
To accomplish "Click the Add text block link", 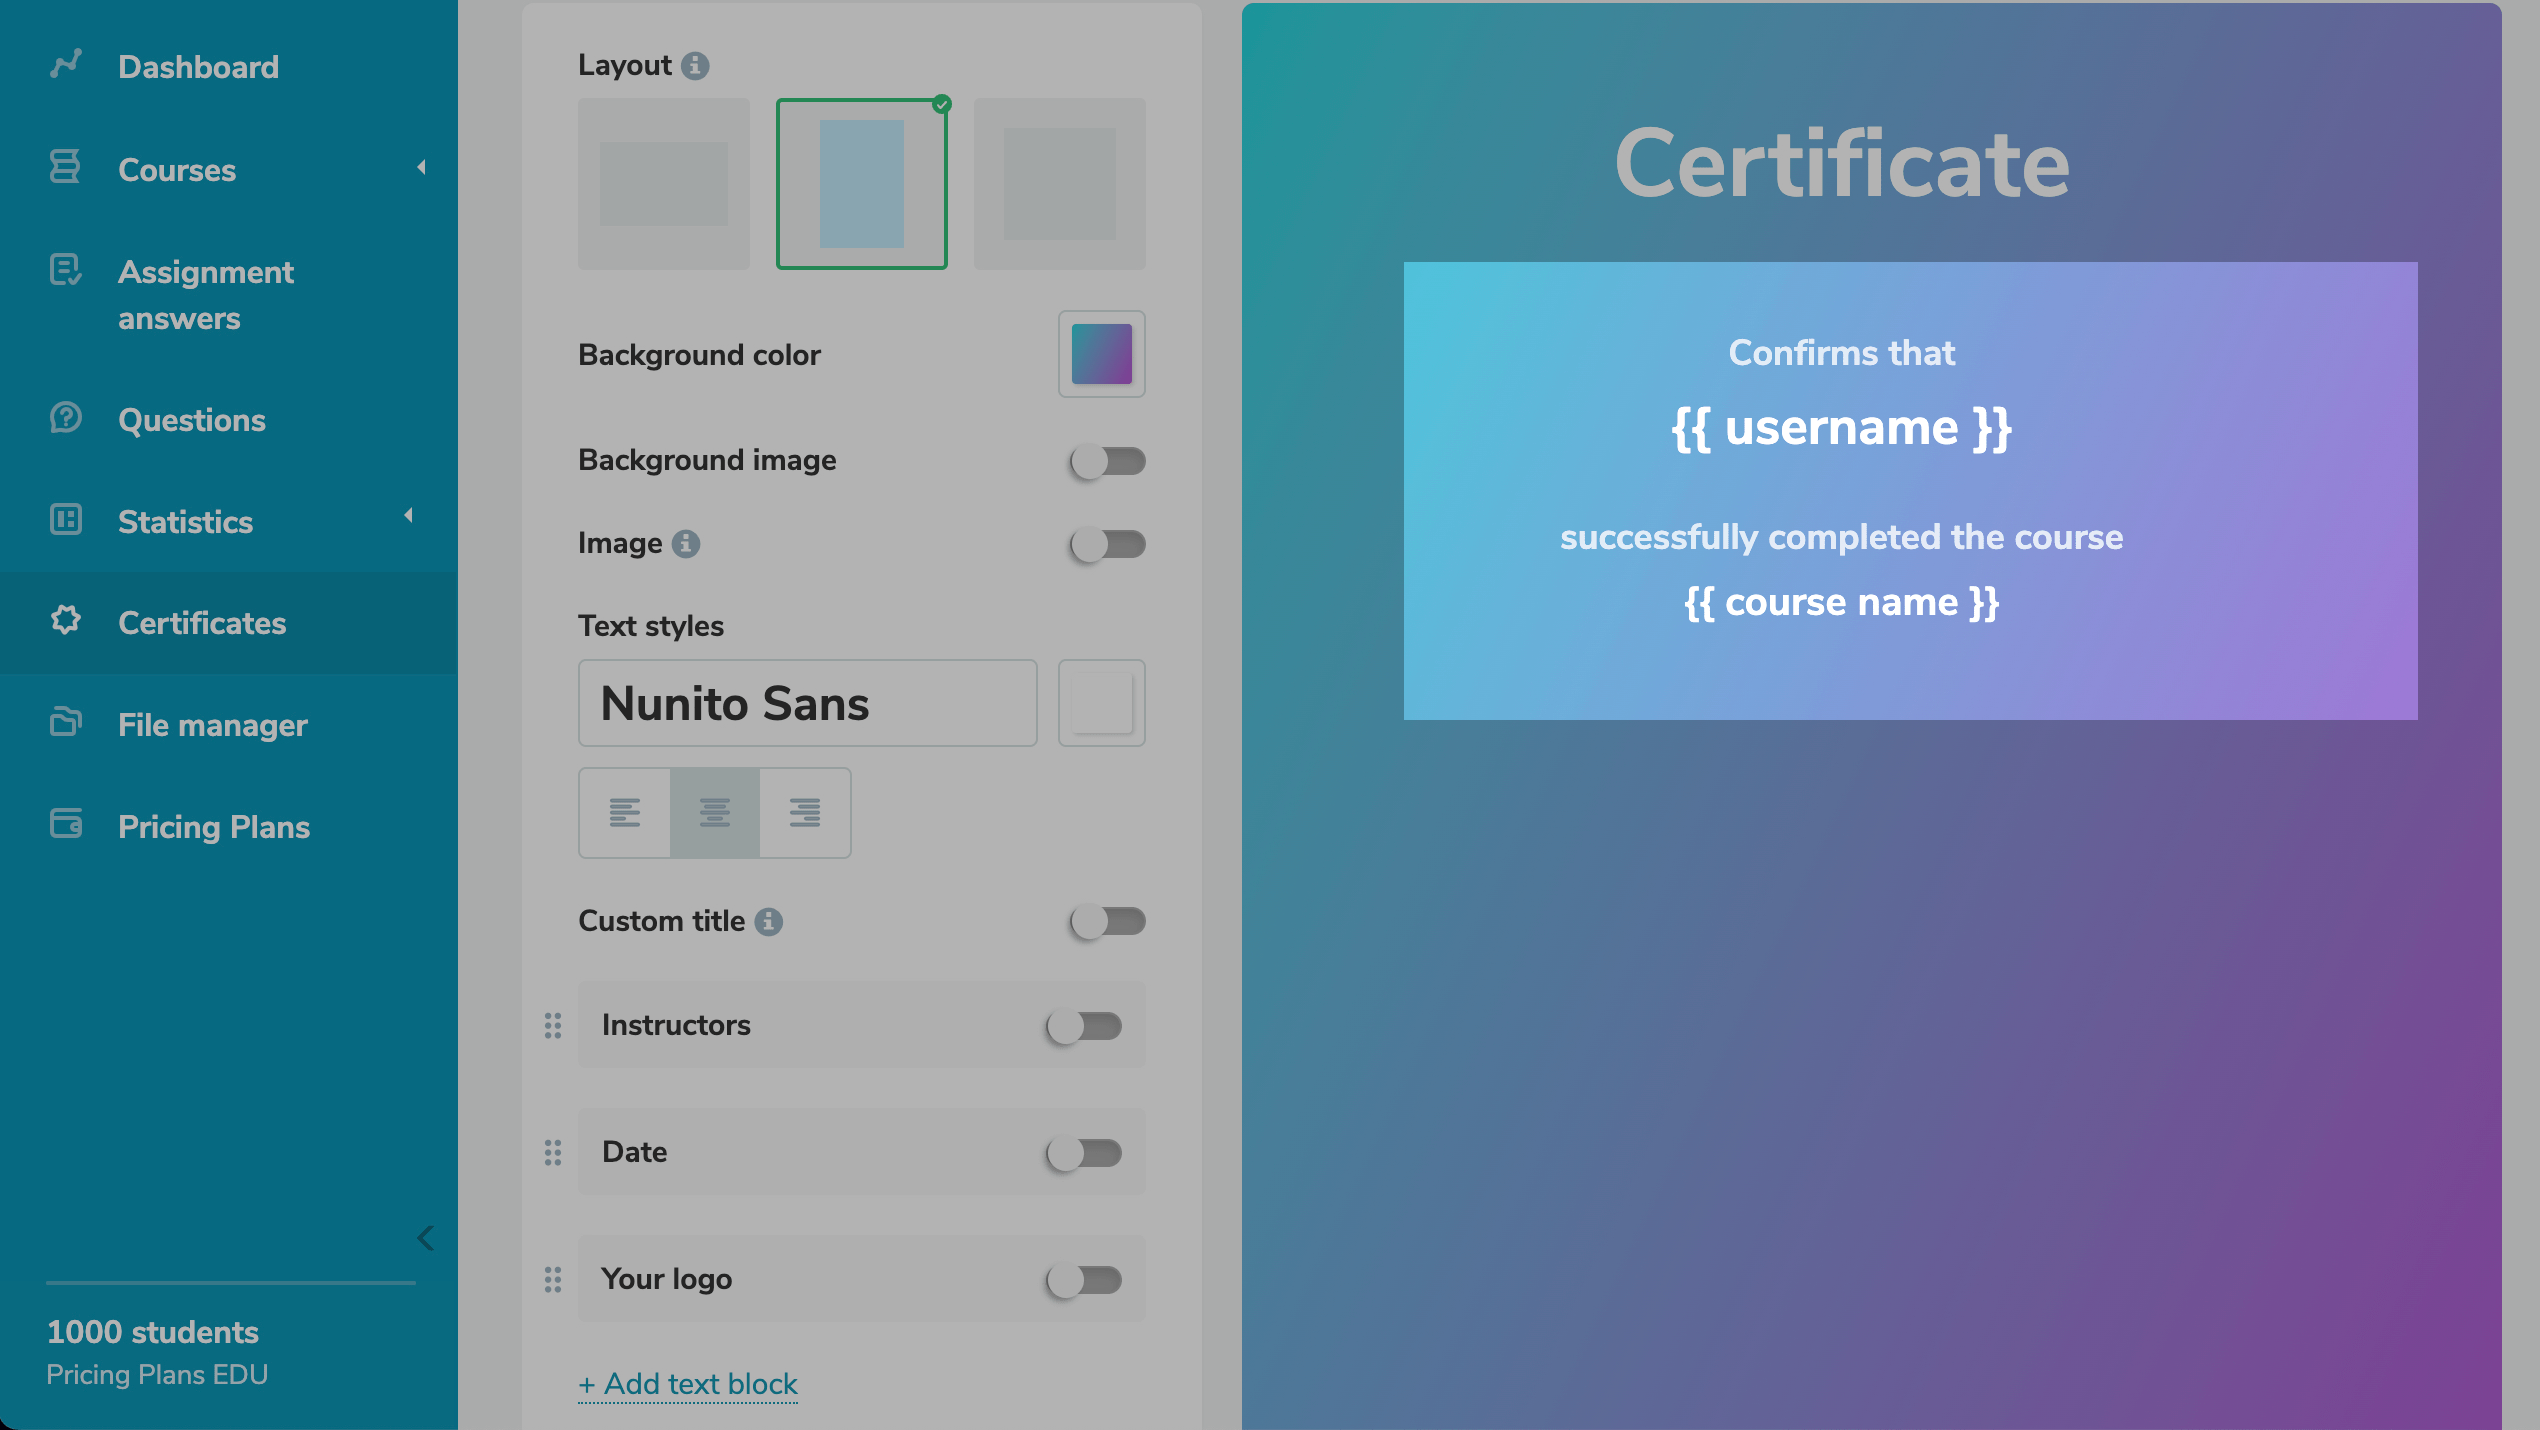I will click(x=688, y=1384).
